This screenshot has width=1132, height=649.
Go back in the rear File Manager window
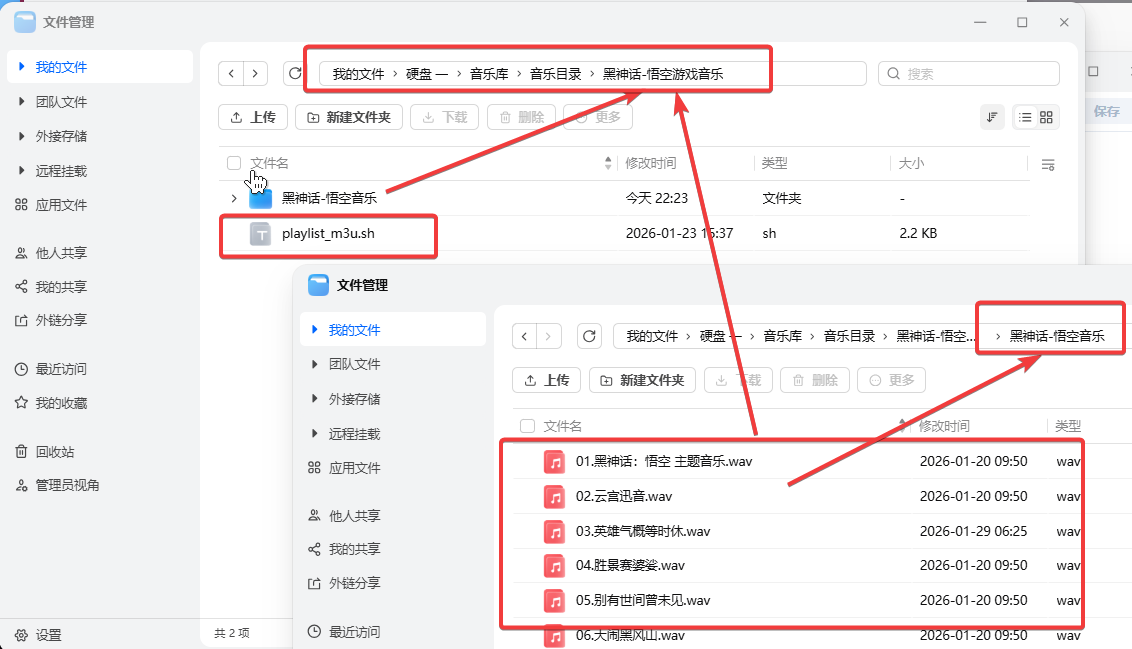(231, 74)
